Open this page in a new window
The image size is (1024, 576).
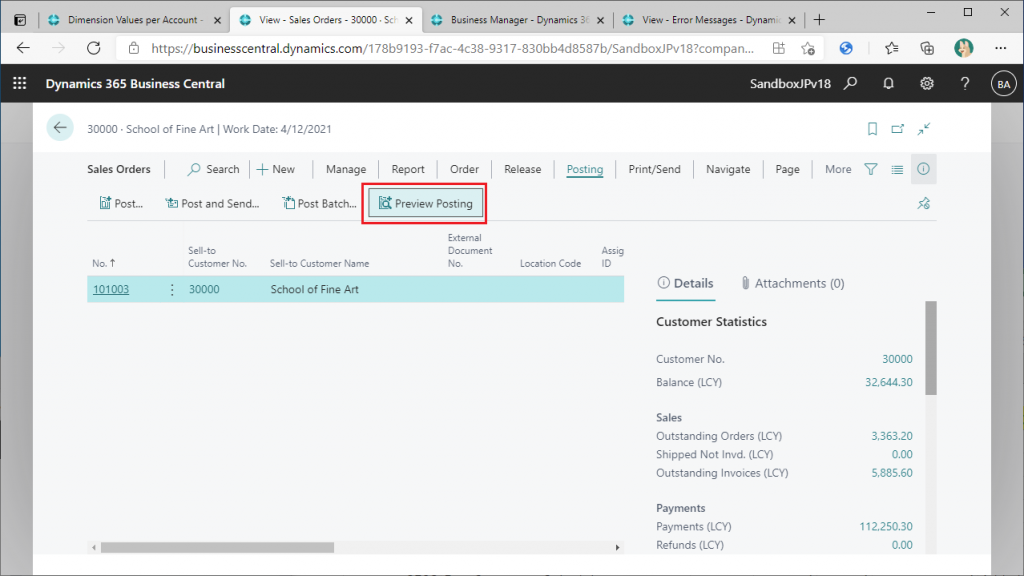tap(897, 129)
